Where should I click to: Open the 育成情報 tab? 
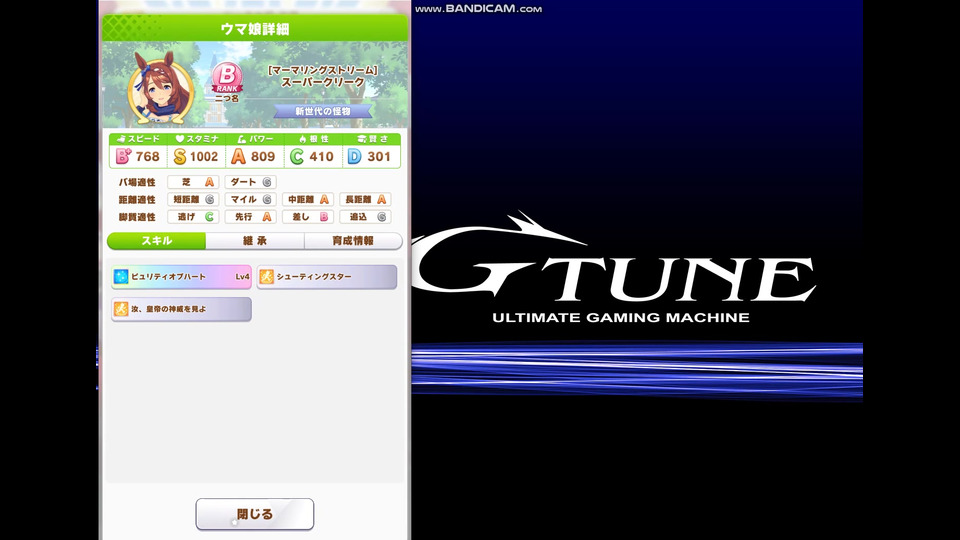[x=353, y=241]
